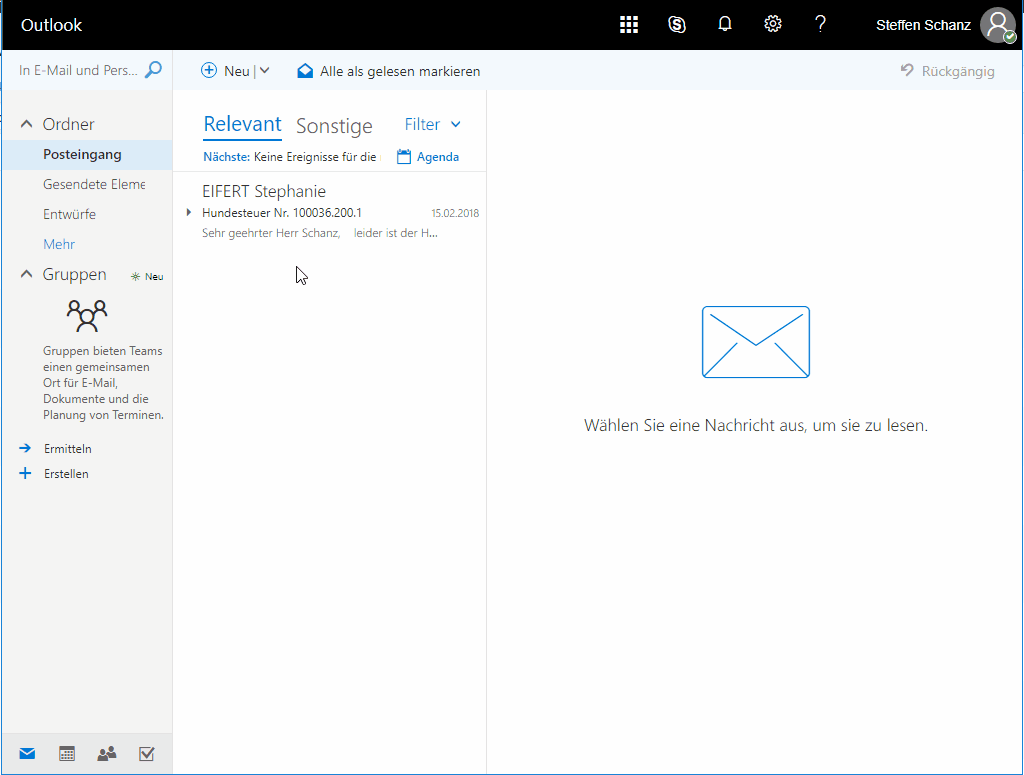Click the Outlook title
Screen dimensions: 1024x775
pyautogui.click(x=51, y=25)
